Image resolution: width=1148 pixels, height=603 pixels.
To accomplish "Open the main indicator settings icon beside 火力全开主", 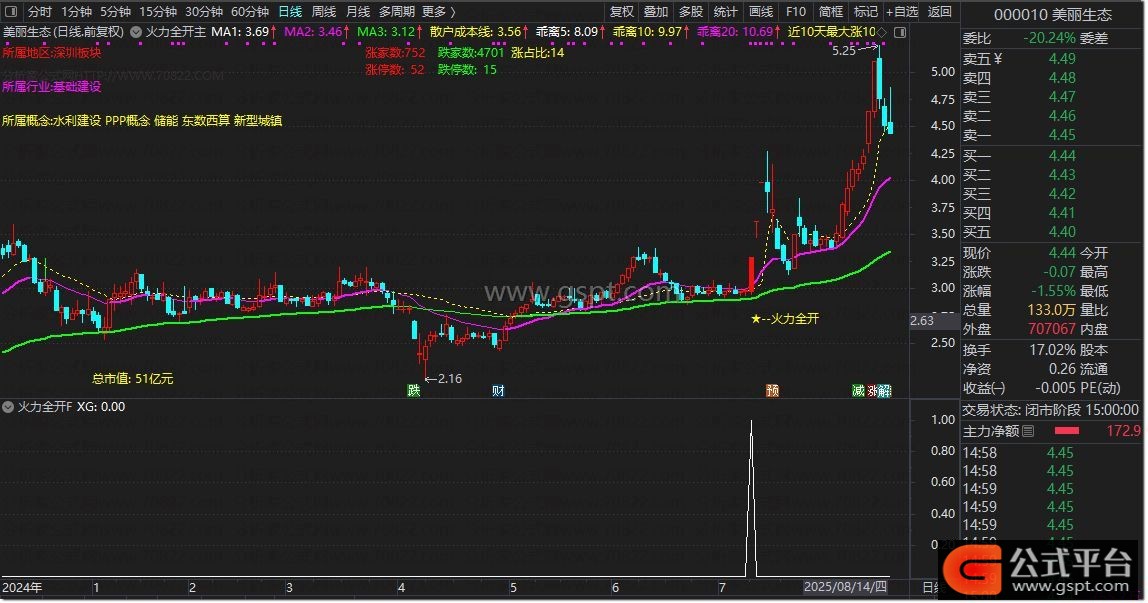I will click(136, 32).
